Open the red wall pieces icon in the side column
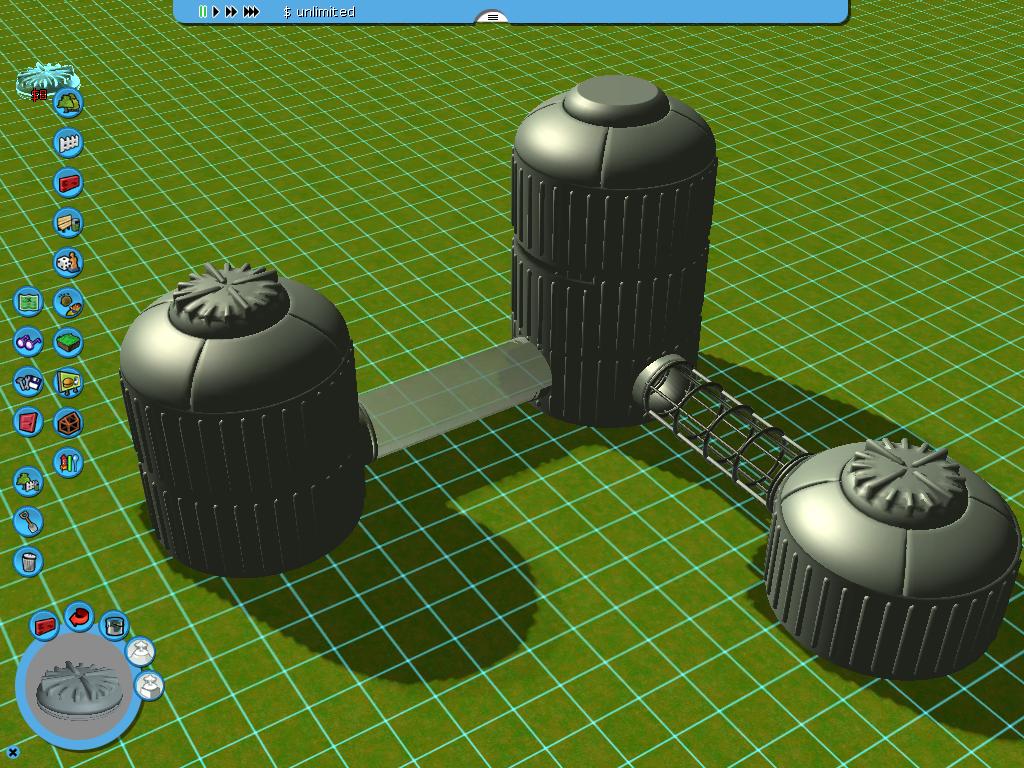 coord(68,183)
